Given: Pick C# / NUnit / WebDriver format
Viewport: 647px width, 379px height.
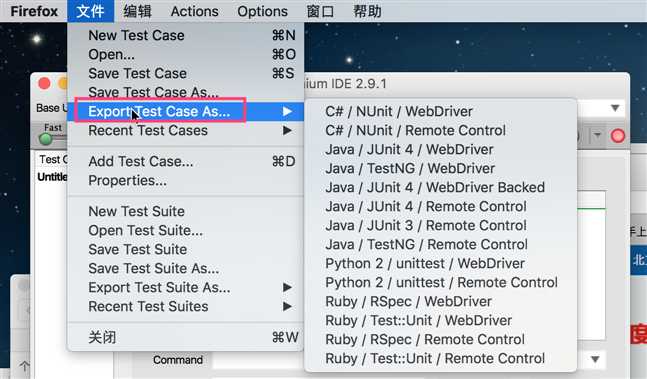Looking at the screenshot, I should 399,111.
